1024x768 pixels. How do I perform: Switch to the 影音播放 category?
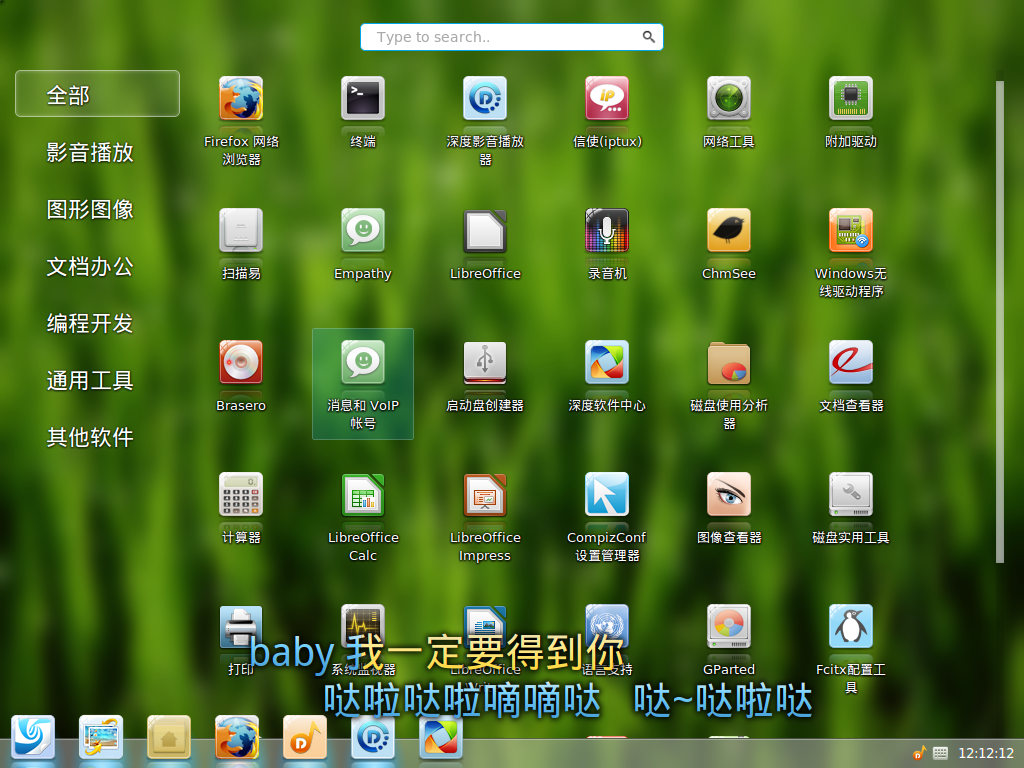[90, 152]
